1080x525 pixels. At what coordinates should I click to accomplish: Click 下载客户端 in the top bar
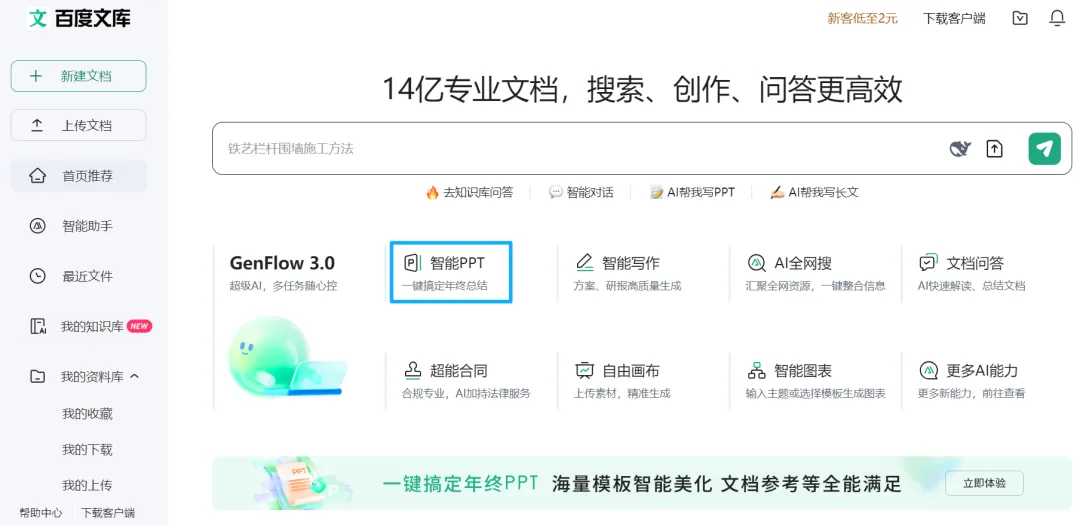(954, 19)
